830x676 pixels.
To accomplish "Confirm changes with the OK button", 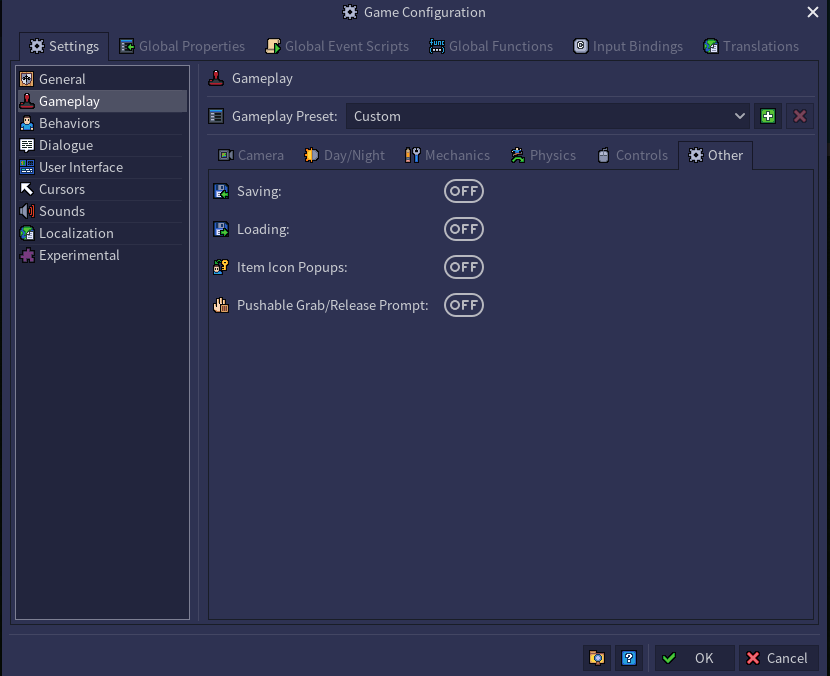I will pos(694,658).
